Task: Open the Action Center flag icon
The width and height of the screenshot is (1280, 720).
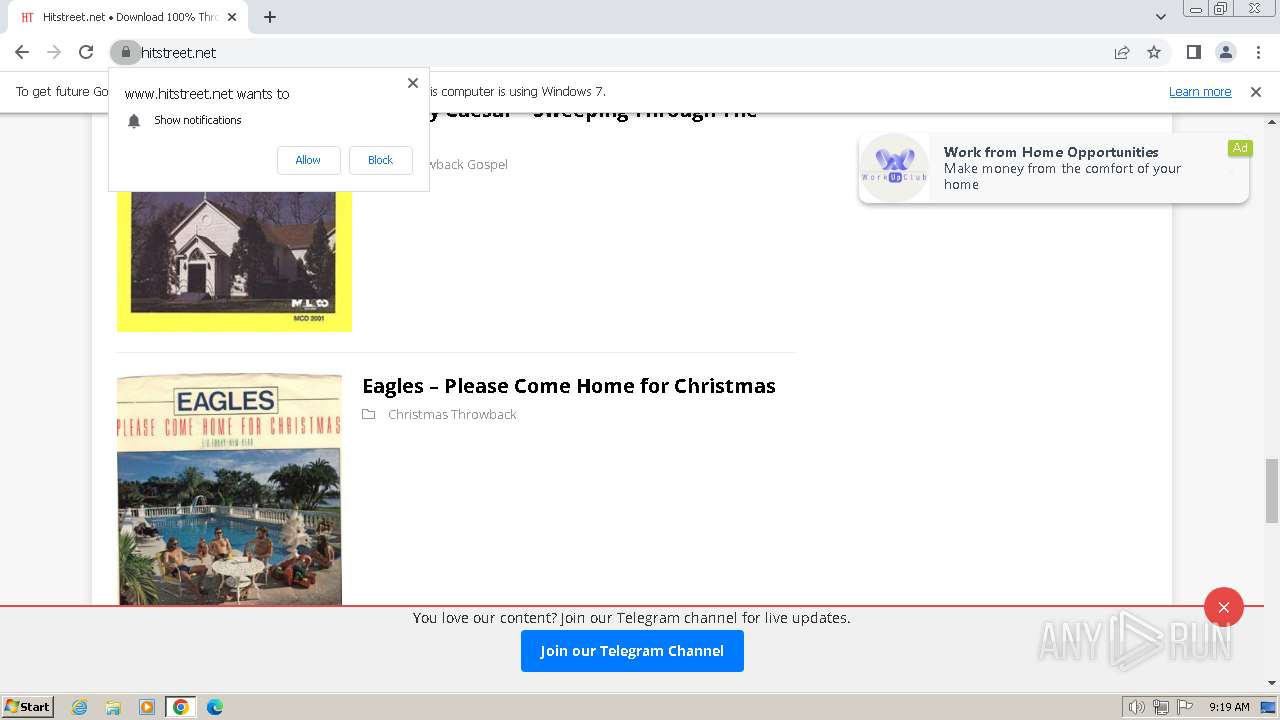Action: pos(1185,707)
